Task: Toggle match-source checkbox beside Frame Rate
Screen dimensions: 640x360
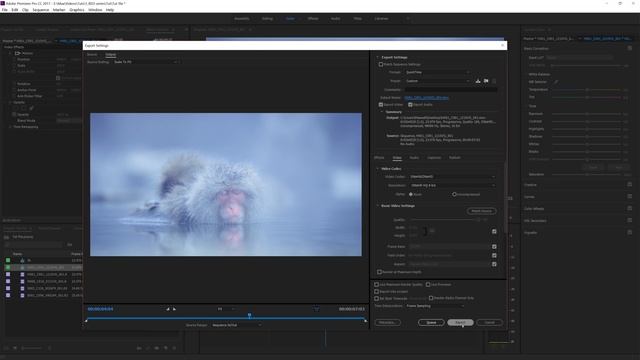Action: pyautogui.click(x=494, y=247)
